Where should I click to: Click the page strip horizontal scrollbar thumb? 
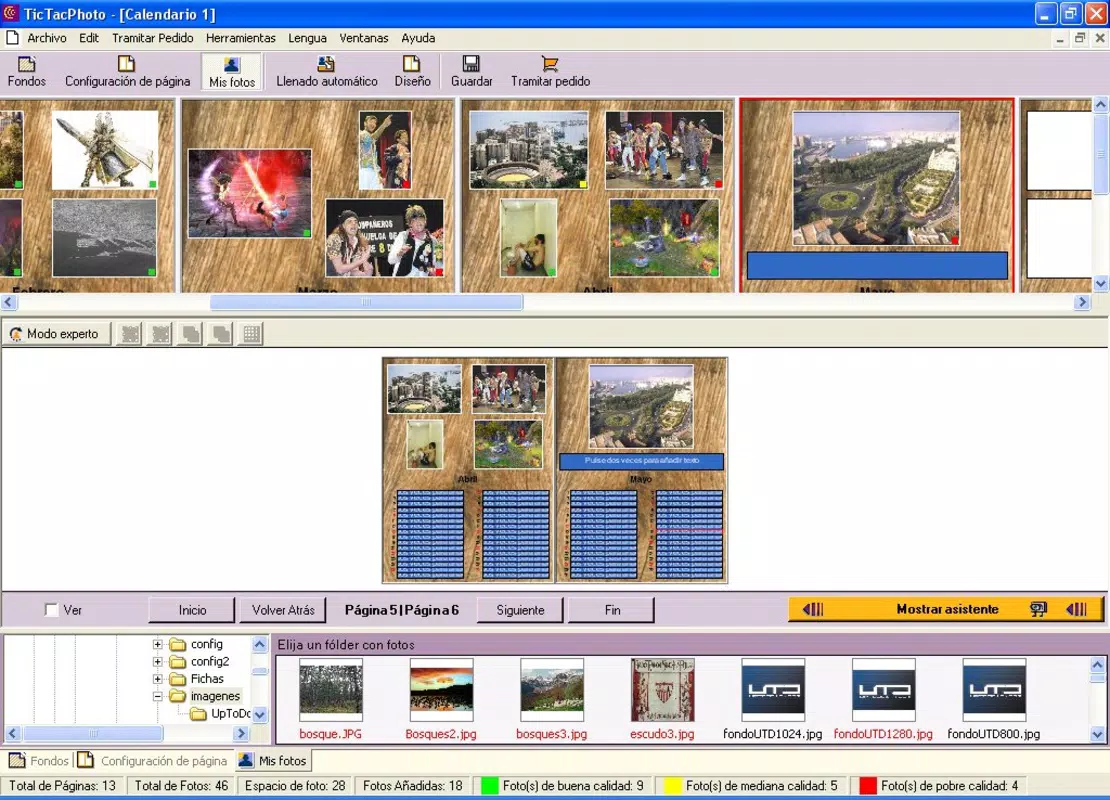tap(367, 302)
